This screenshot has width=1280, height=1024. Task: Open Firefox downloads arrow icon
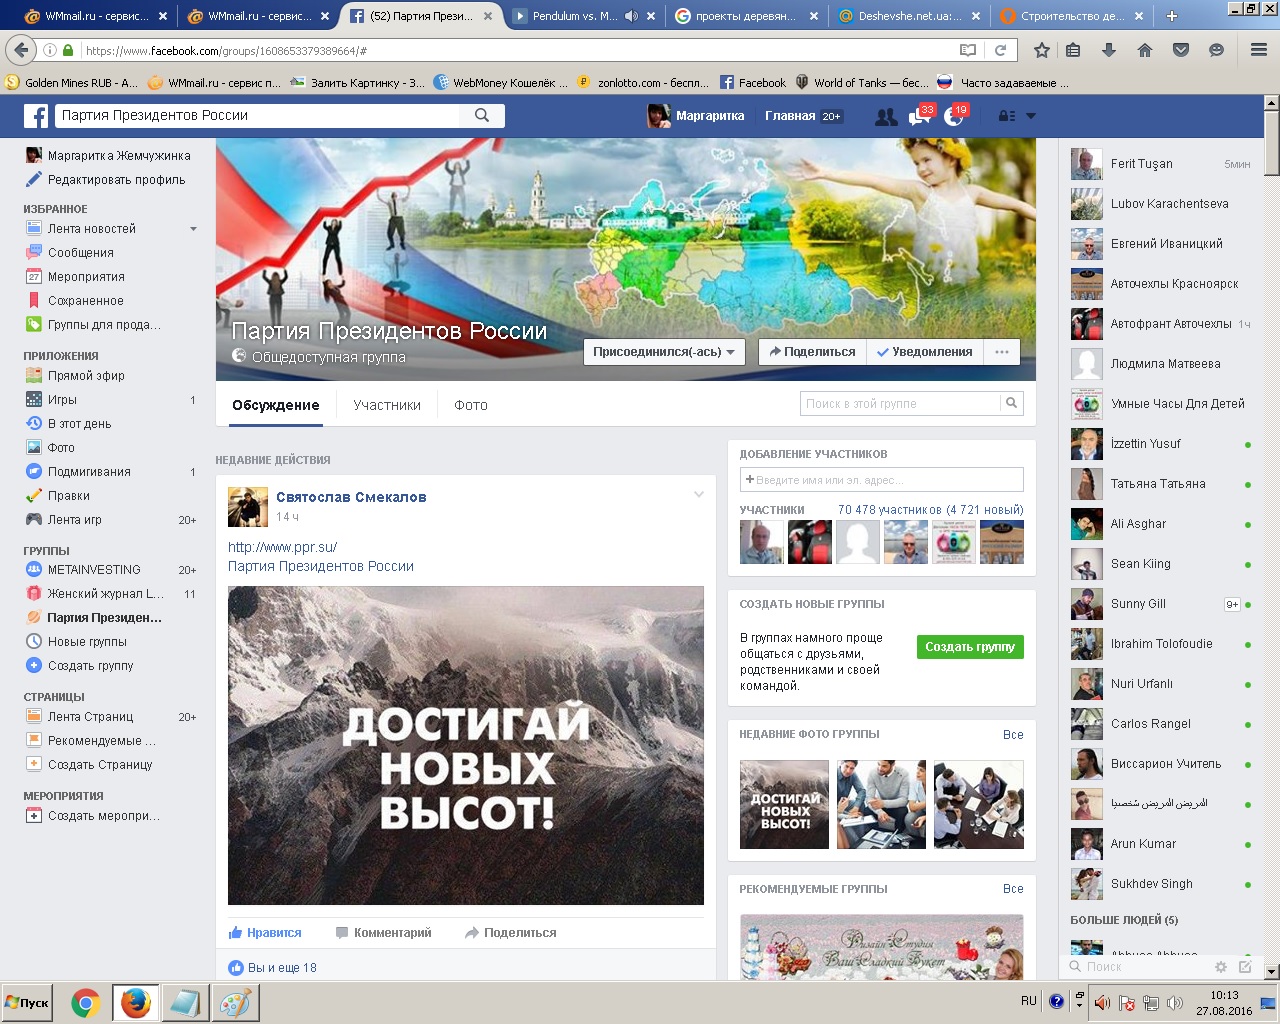point(1108,50)
